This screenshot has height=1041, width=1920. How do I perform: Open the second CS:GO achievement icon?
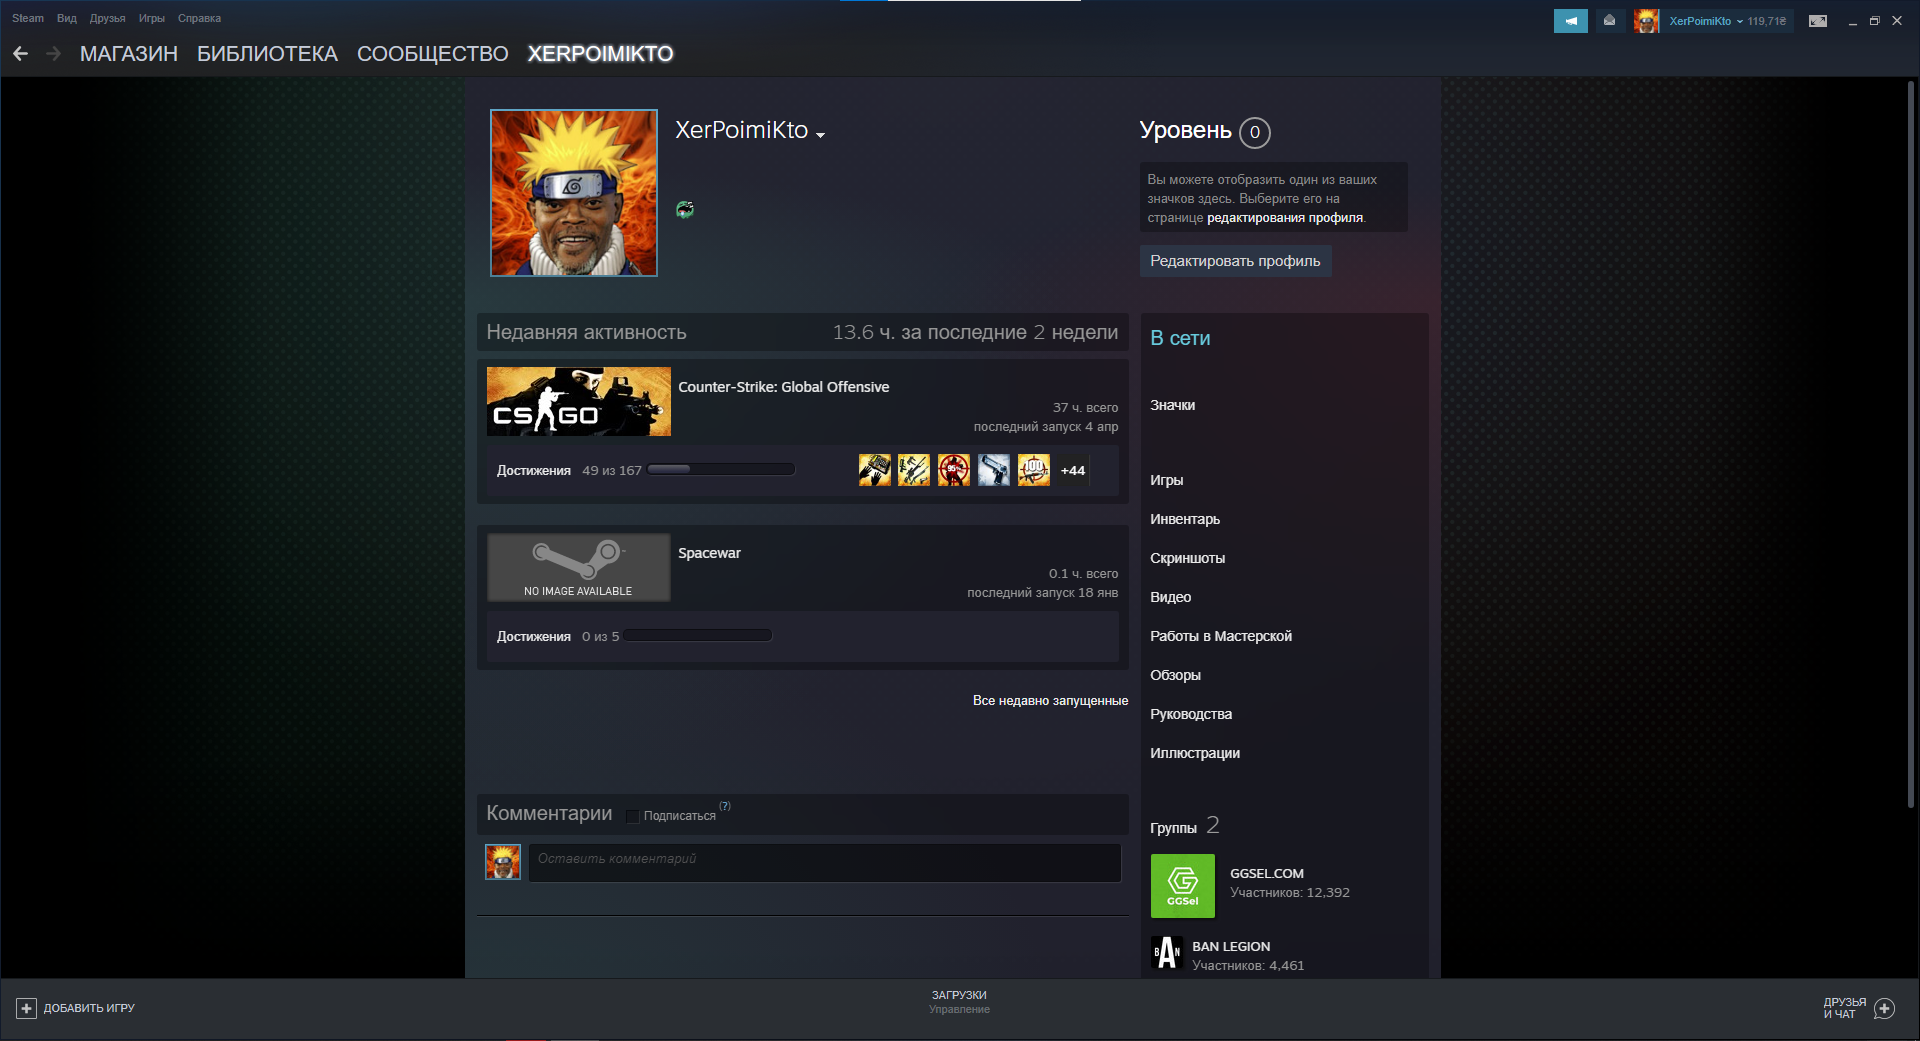[914, 470]
